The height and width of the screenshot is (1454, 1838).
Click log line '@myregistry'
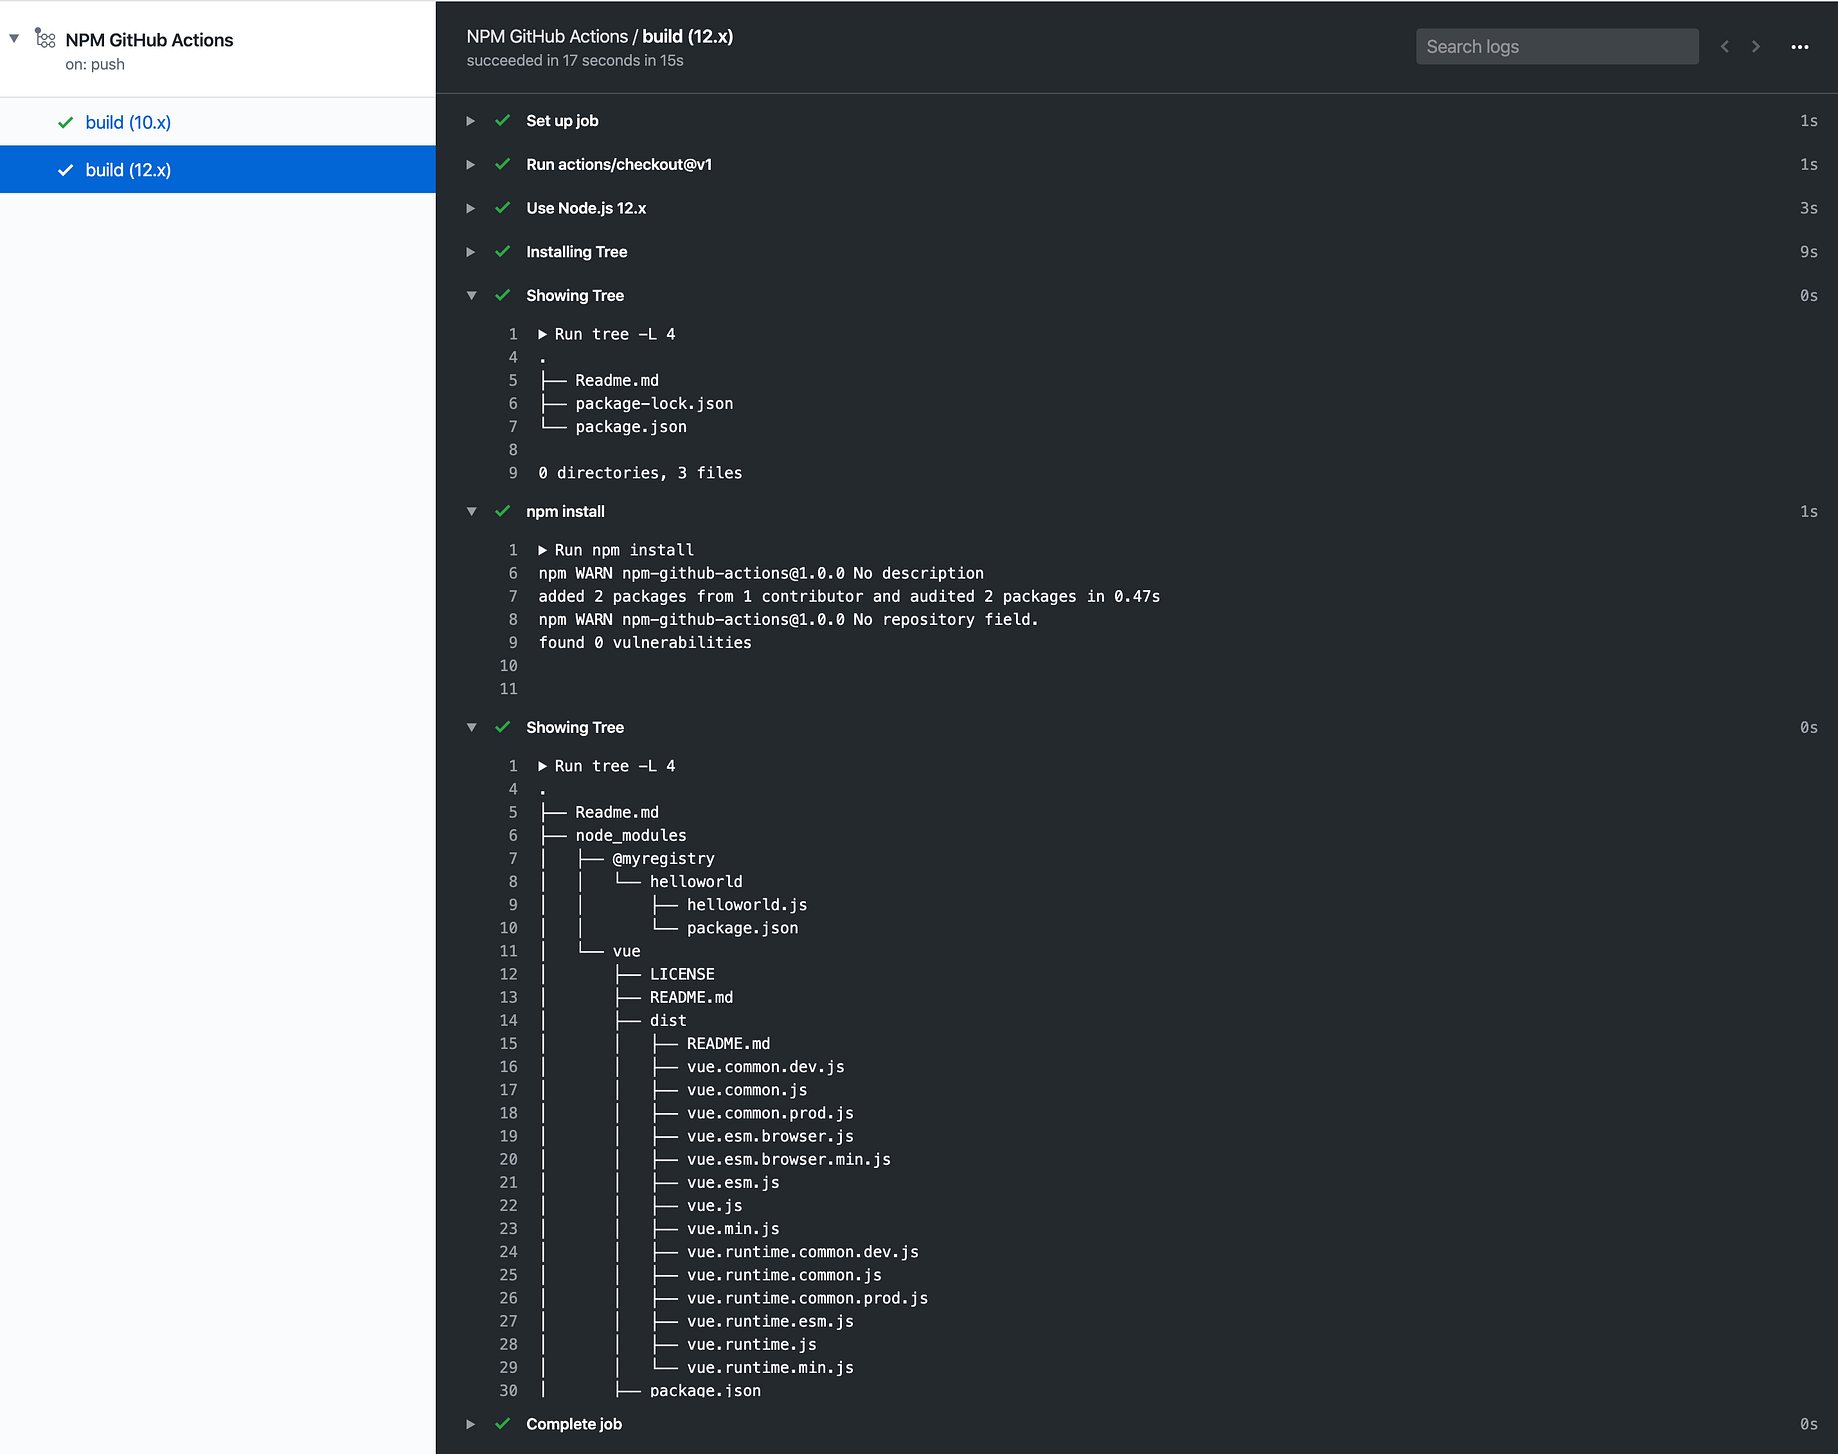tap(663, 859)
